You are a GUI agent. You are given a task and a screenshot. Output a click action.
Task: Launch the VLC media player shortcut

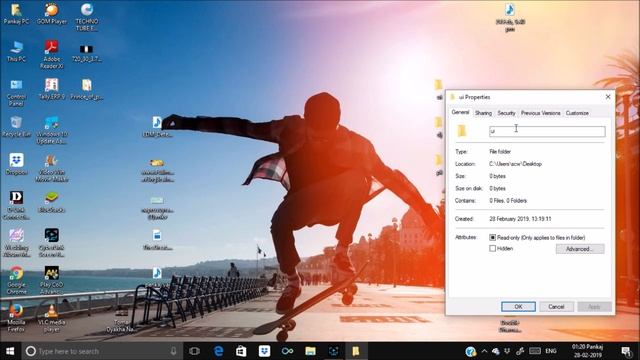click(51, 318)
